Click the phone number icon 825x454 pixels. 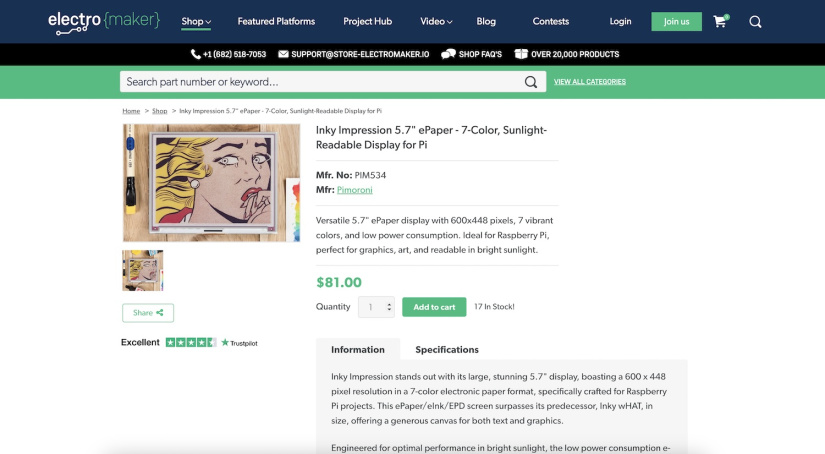tap(196, 54)
